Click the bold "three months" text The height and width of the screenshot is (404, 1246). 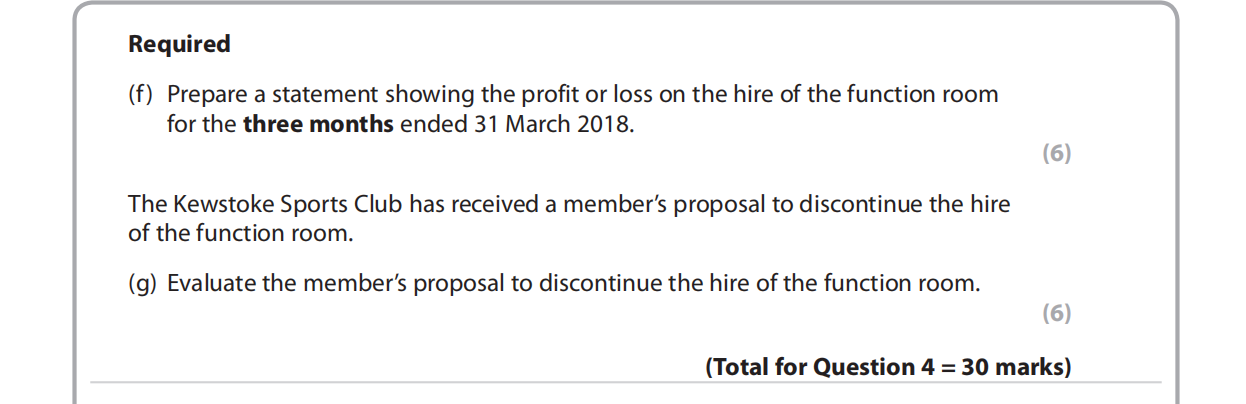click(x=319, y=128)
